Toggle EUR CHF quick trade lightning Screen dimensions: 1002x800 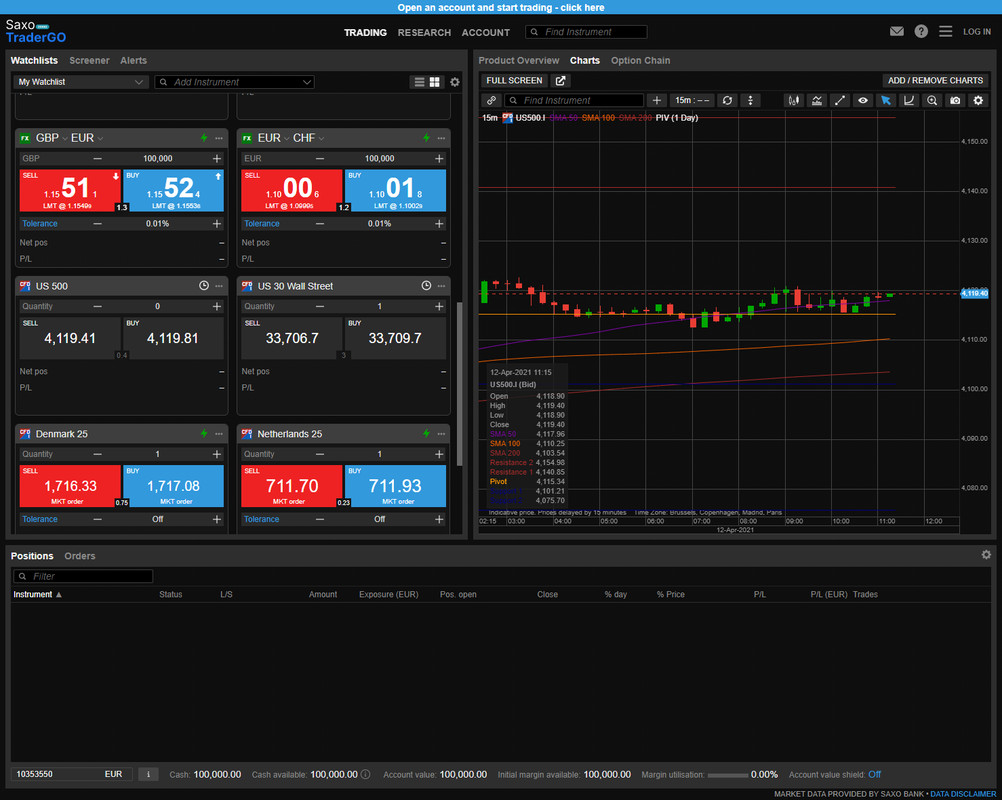point(426,138)
